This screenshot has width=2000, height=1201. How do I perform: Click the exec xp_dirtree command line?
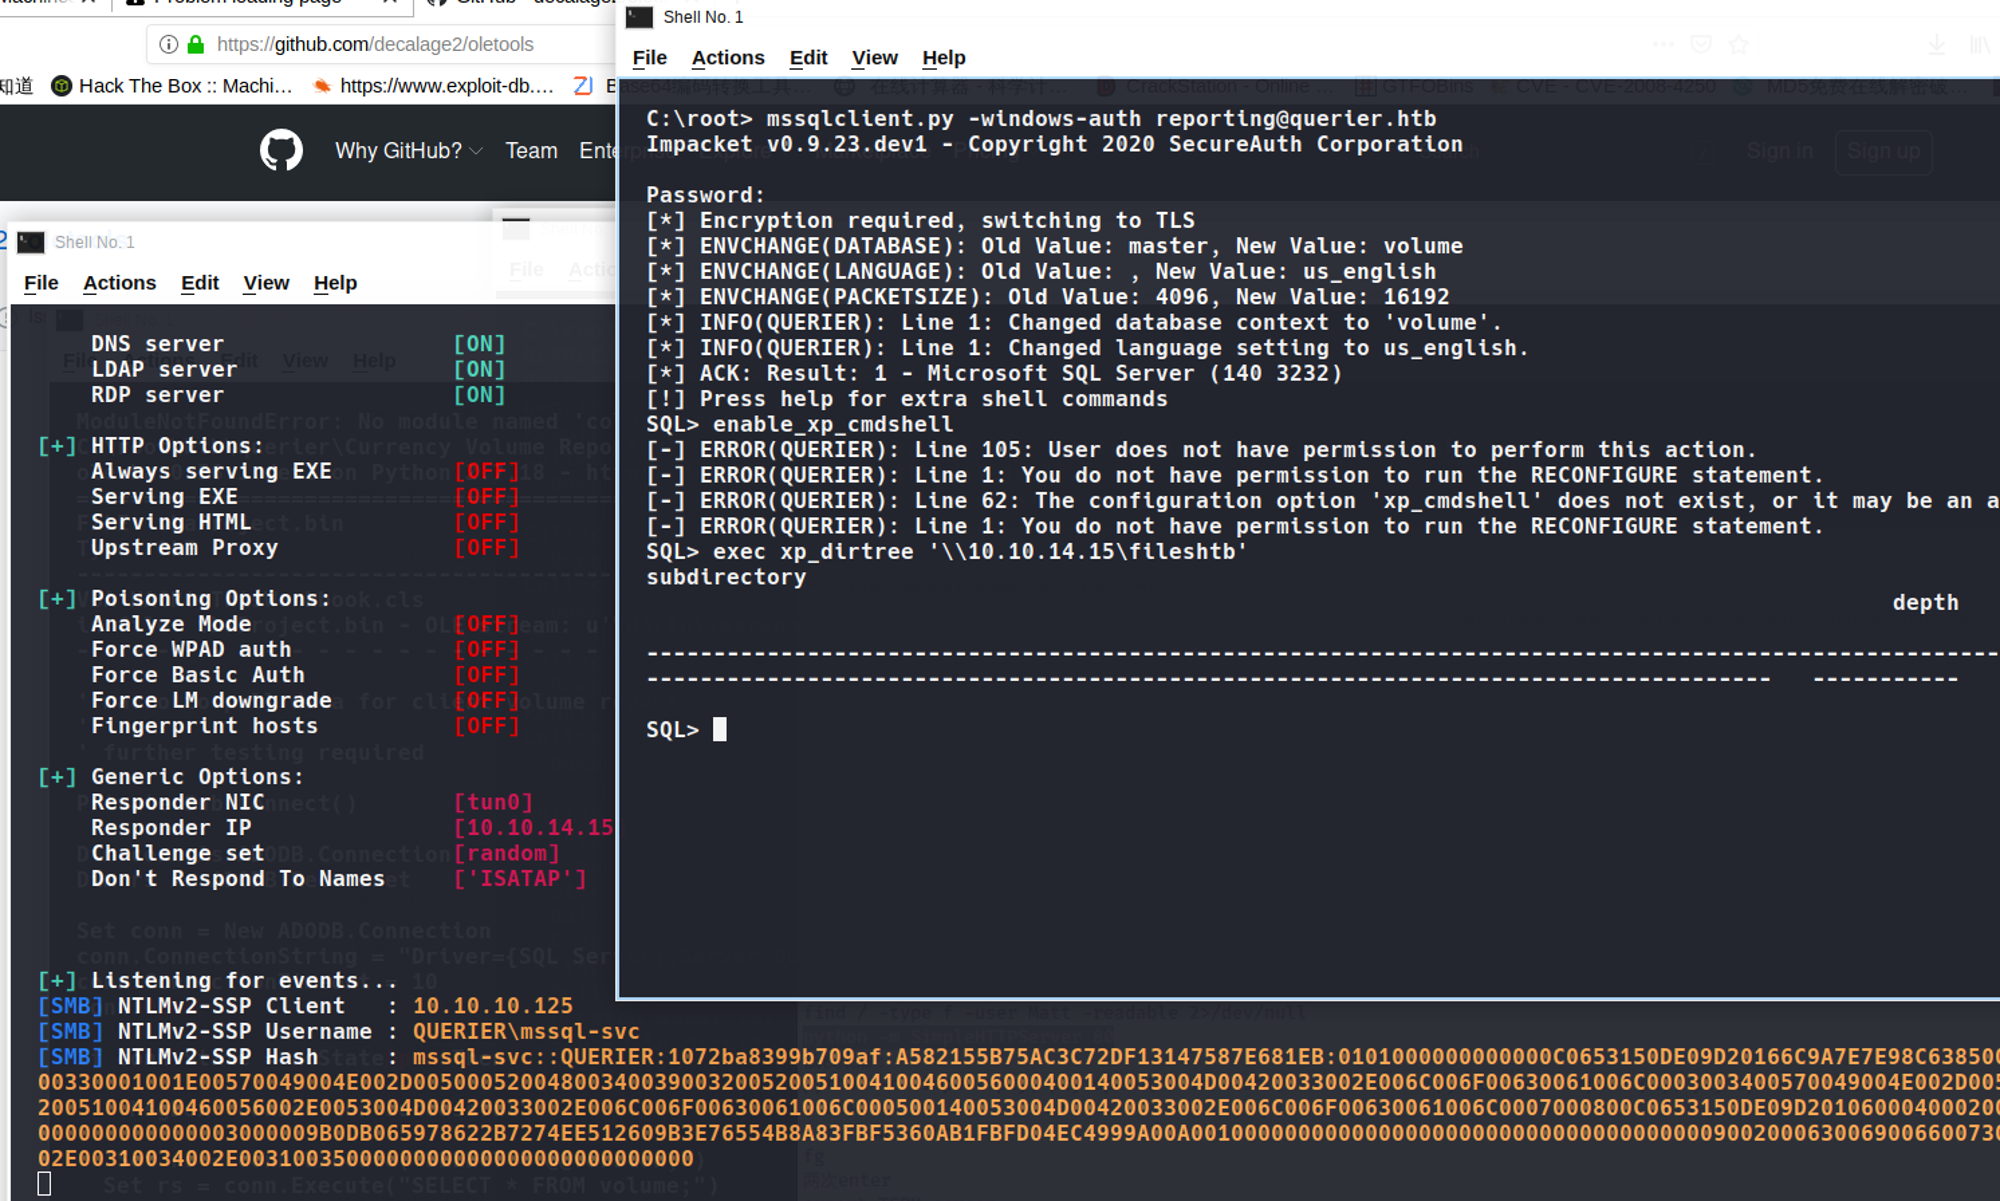[x=947, y=552]
